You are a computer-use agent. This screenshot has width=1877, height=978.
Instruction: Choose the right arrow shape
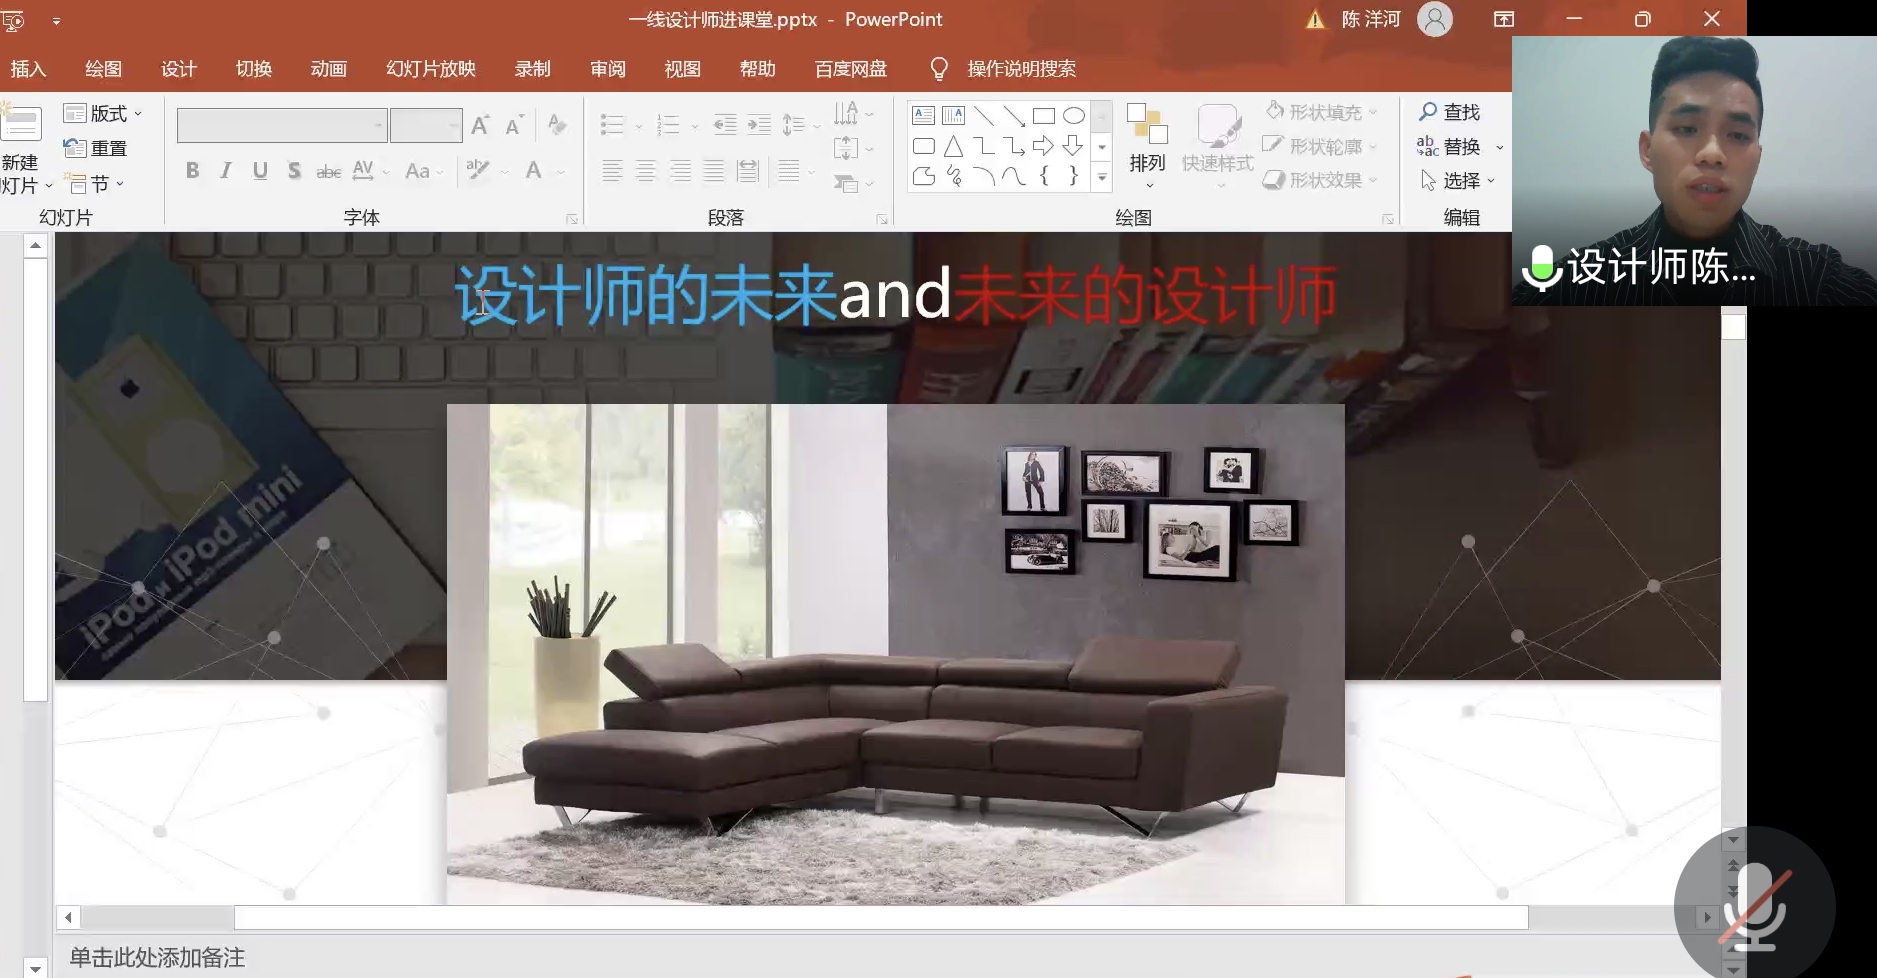pos(1043,147)
